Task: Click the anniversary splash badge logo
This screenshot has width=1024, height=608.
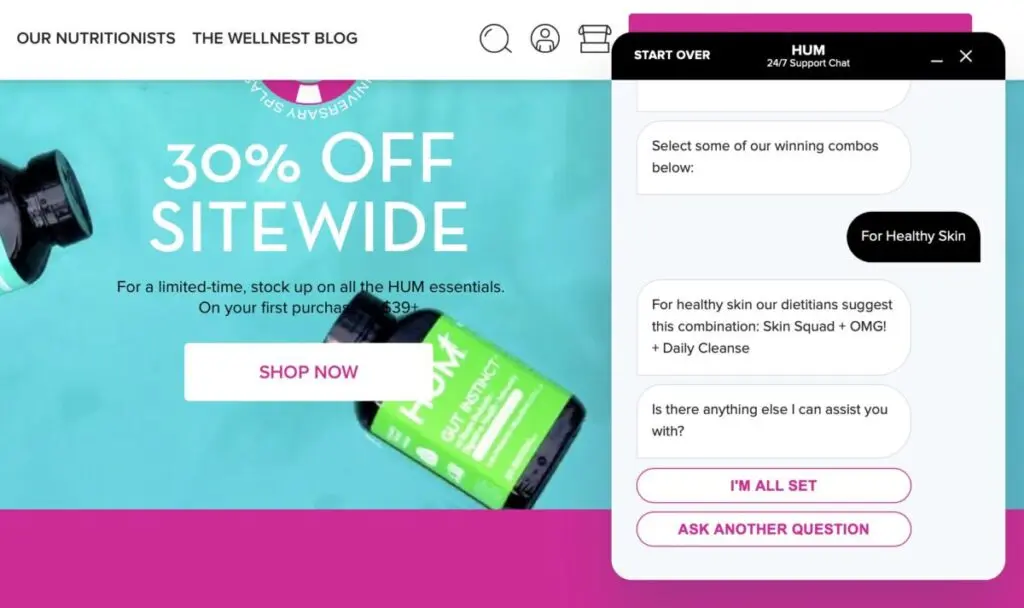Action: click(x=308, y=98)
